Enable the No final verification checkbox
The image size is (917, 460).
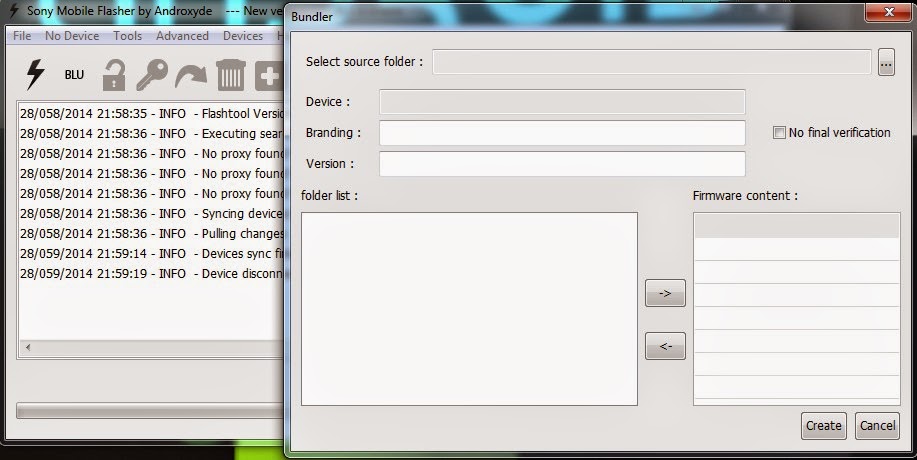click(779, 133)
